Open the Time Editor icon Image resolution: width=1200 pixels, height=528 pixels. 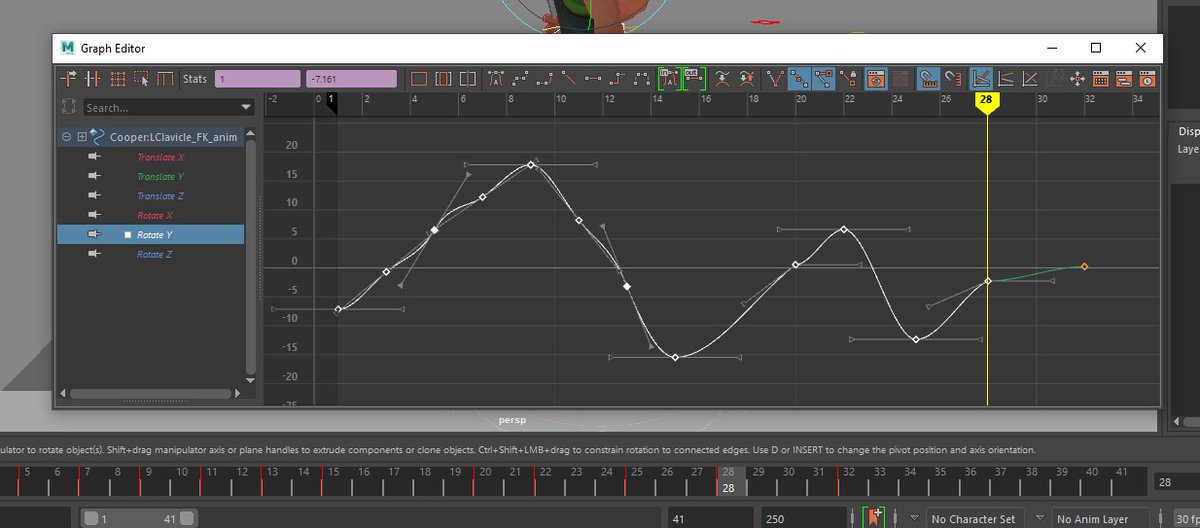coord(1148,78)
